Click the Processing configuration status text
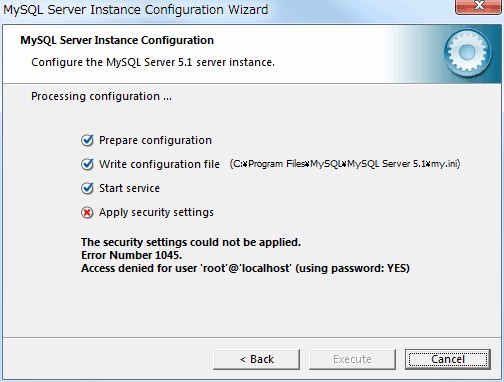Viewport: 504px width, 382px height. (x=101, y=97)
